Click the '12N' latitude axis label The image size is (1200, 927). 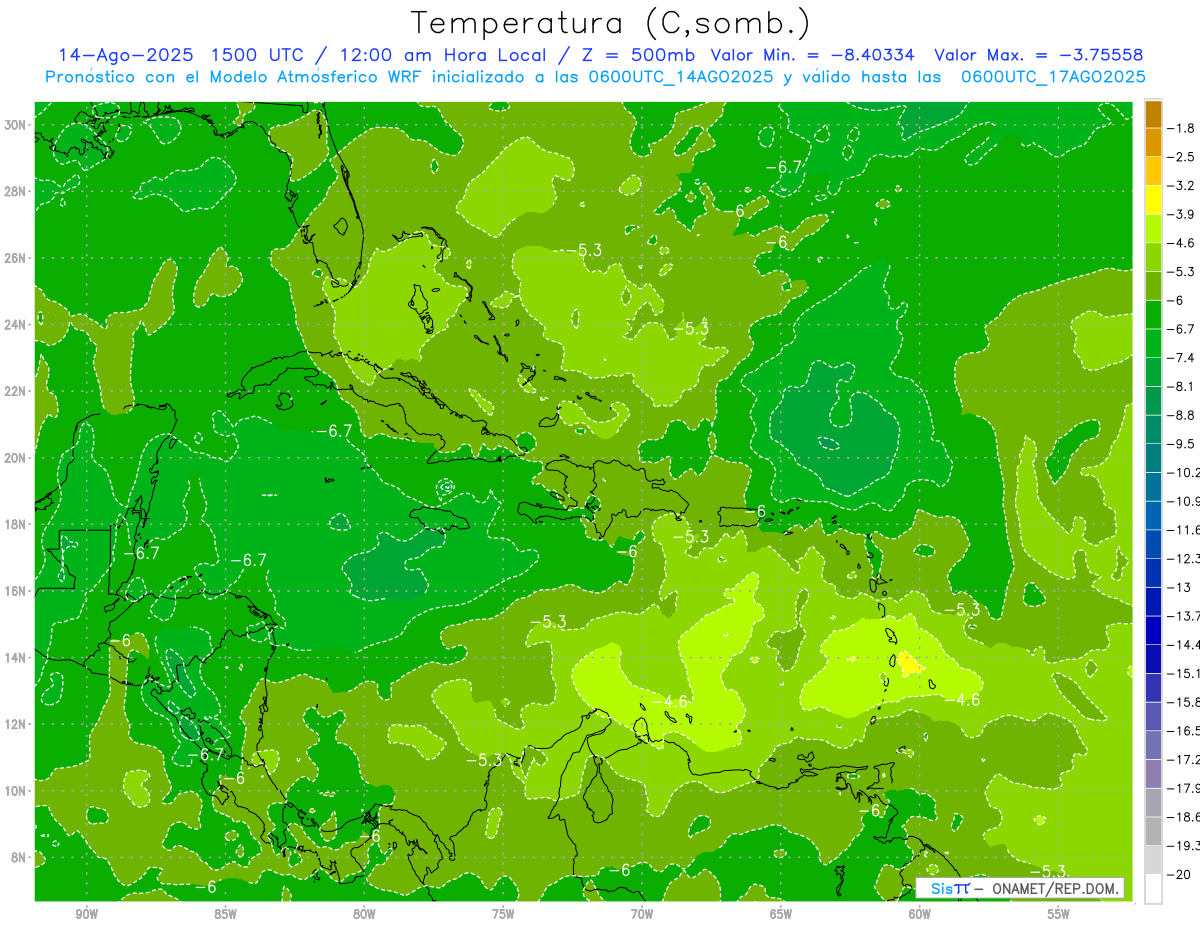(15, 724)
